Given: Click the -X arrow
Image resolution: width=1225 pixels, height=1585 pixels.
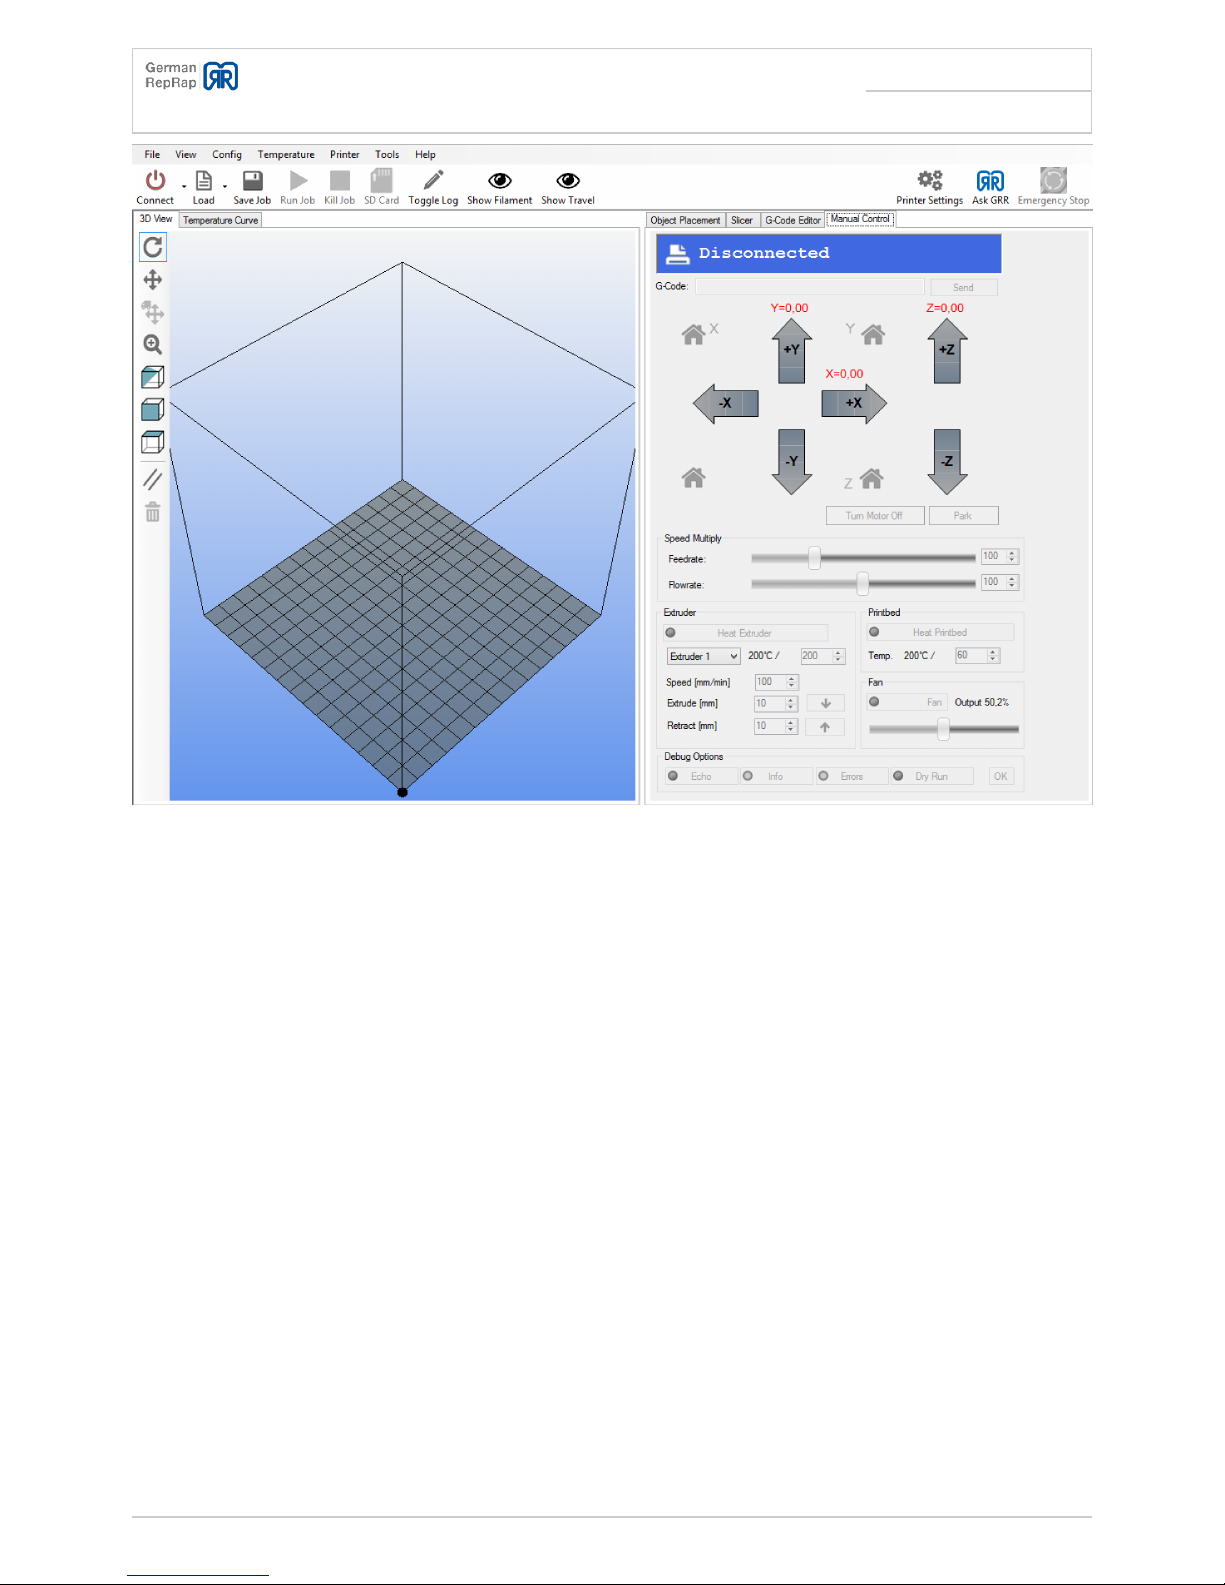Looking at the screenshot, I should point(726,404).
